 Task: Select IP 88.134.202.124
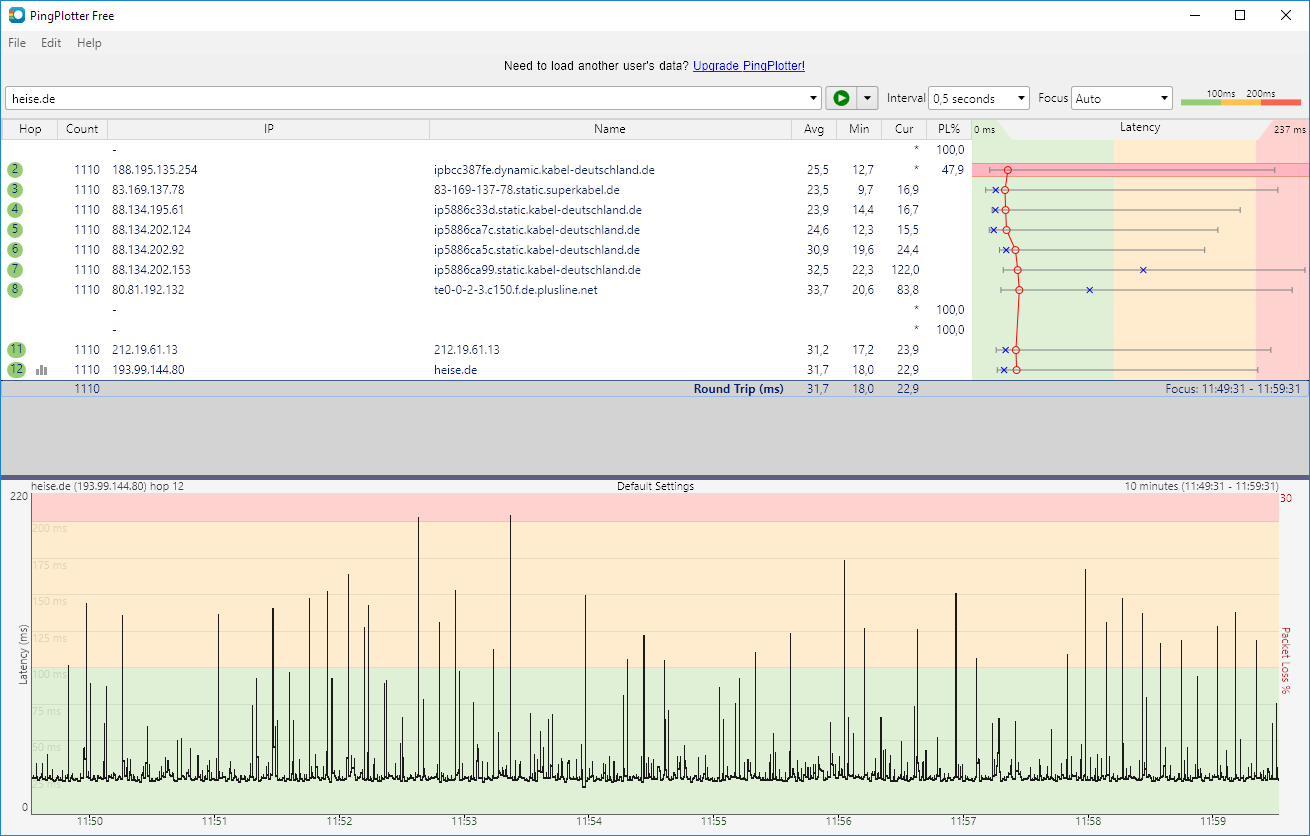point(151,230)
